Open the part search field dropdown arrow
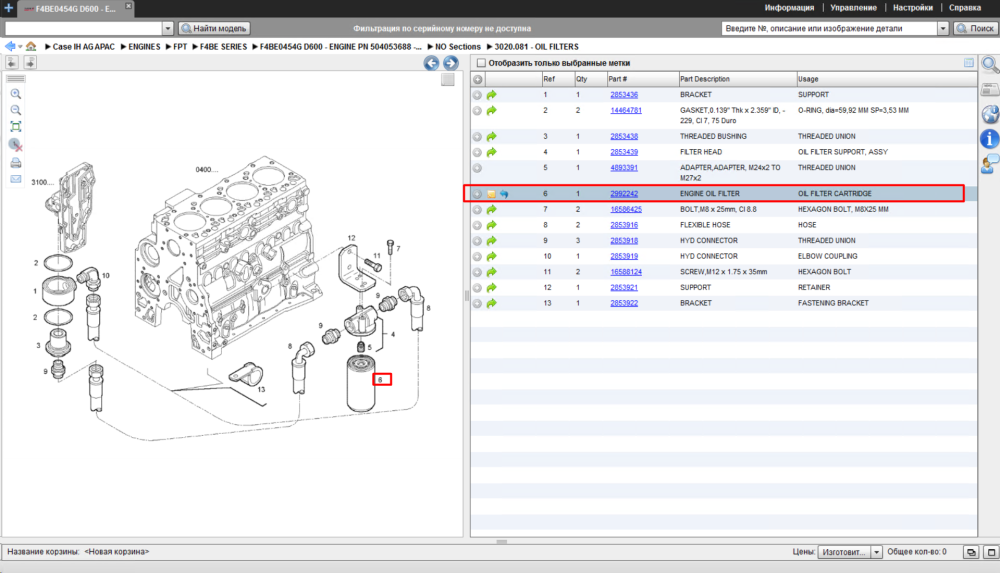The image size is (1000, 573). point(943,28)
